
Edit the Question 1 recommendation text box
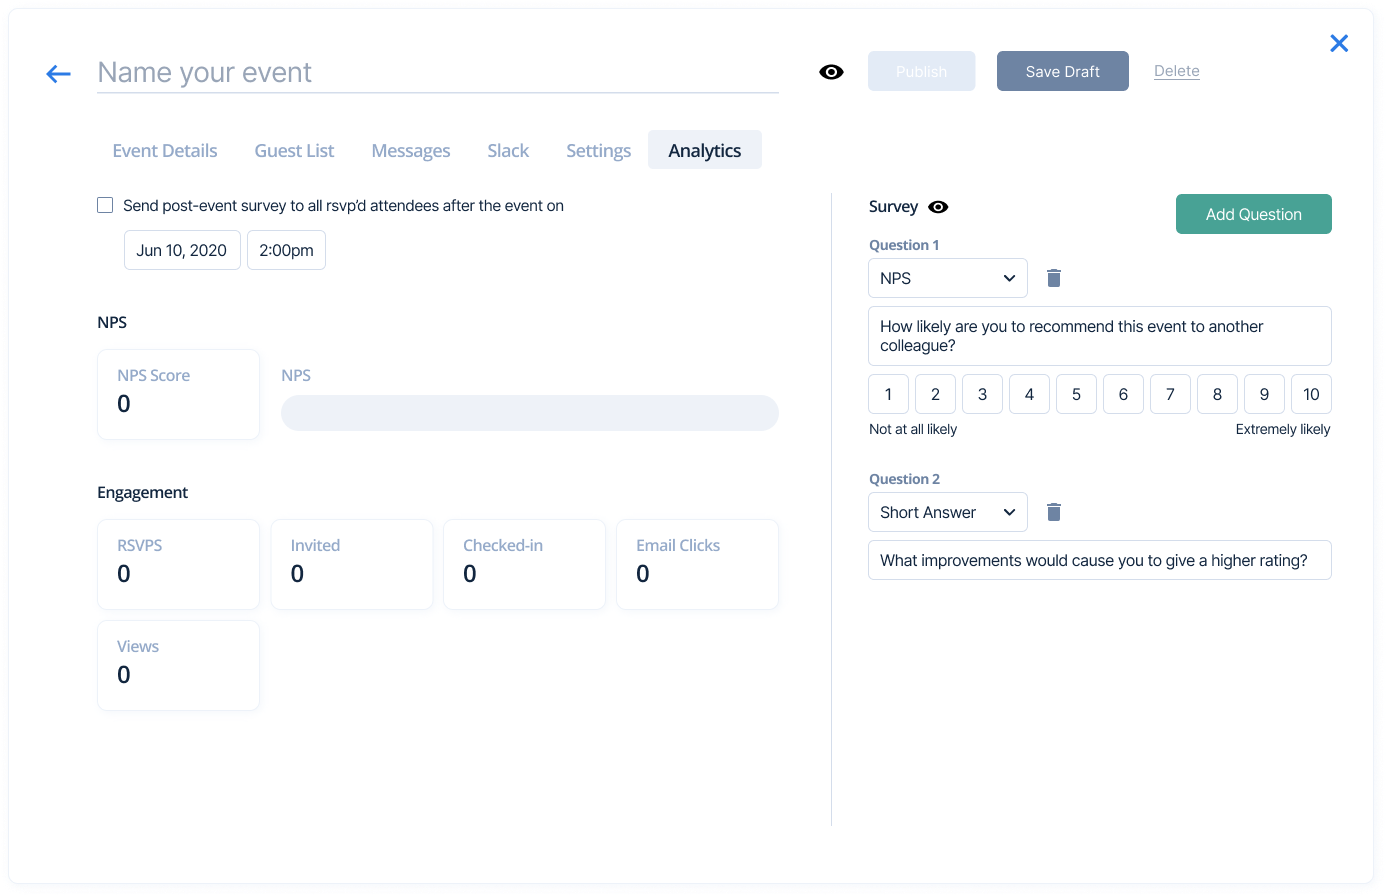(x=1100, y=336)
